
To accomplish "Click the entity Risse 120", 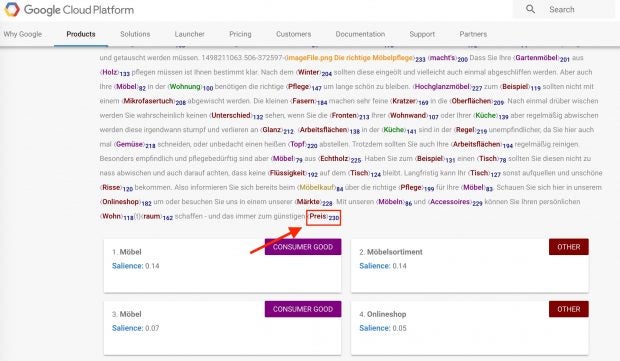I will click(x=116, y=188).
